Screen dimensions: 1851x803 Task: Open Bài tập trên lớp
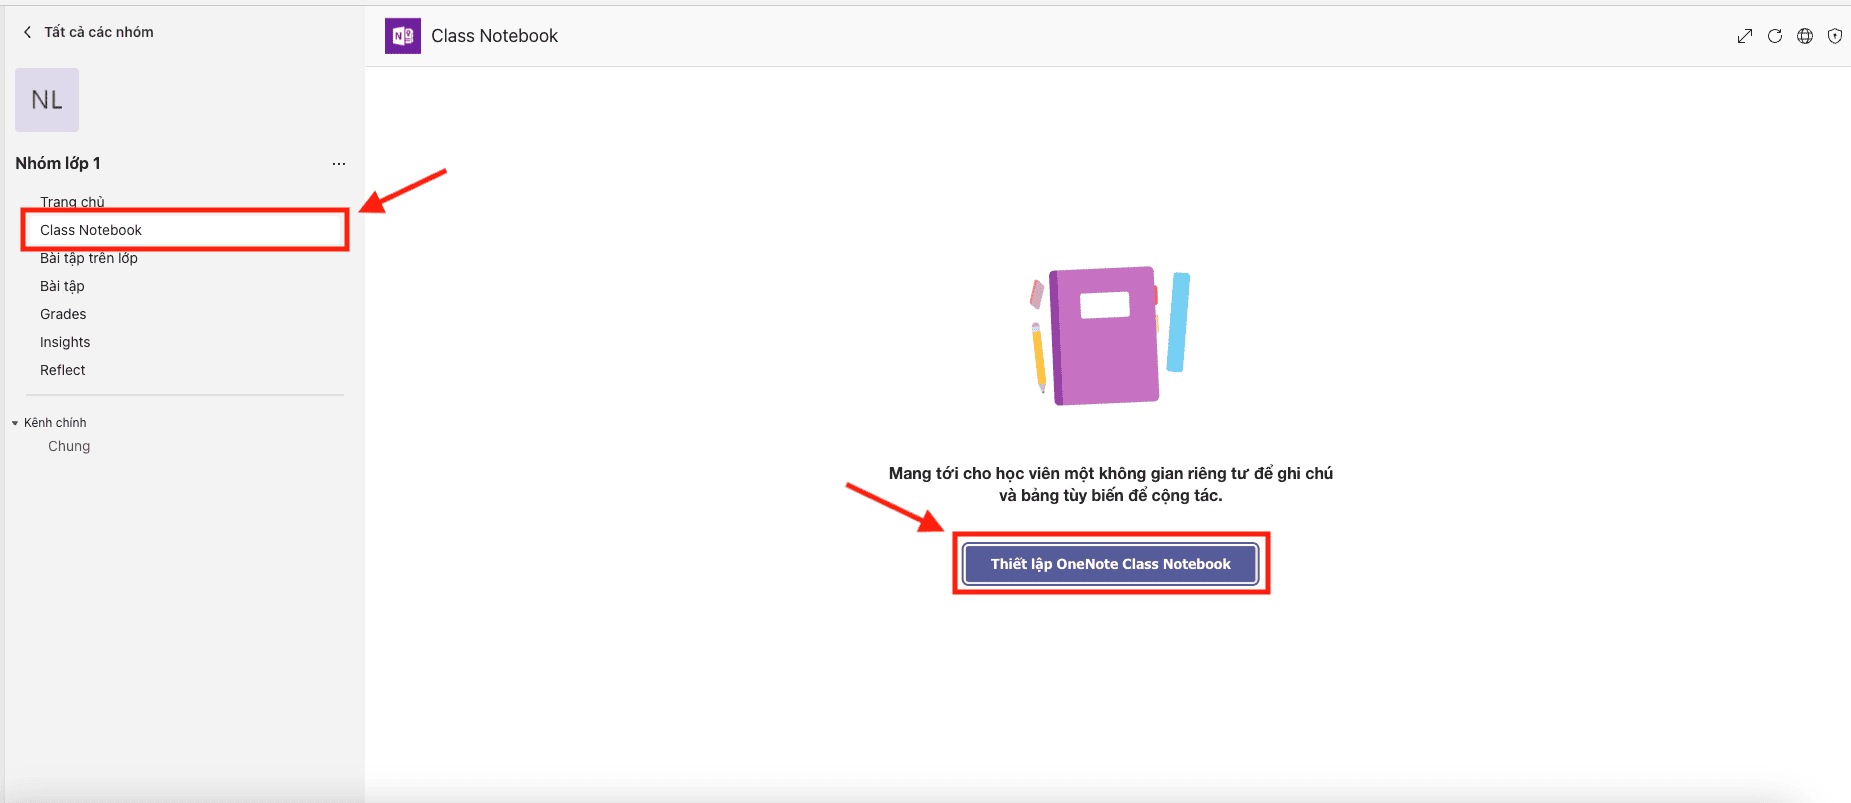click(89, 258)
